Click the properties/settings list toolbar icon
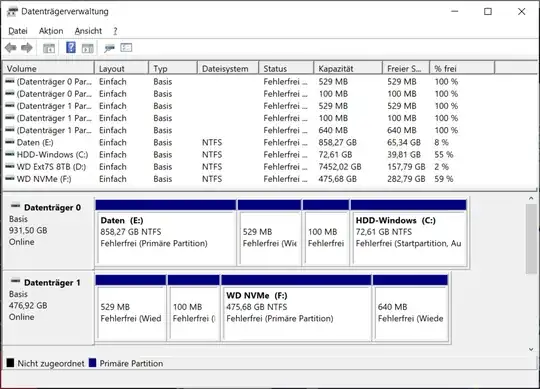The height and width of the screenshot is (389, 540). coord(126,48)
